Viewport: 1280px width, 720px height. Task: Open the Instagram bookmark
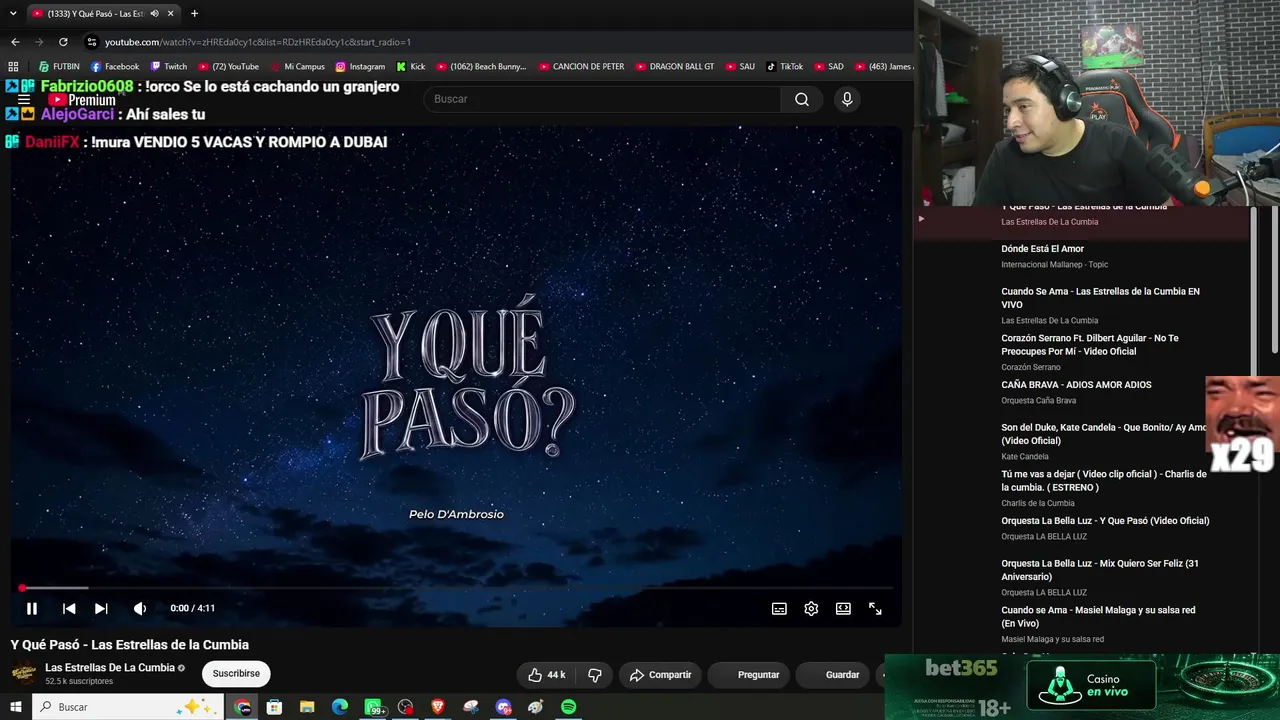click(x=360, y=67)
